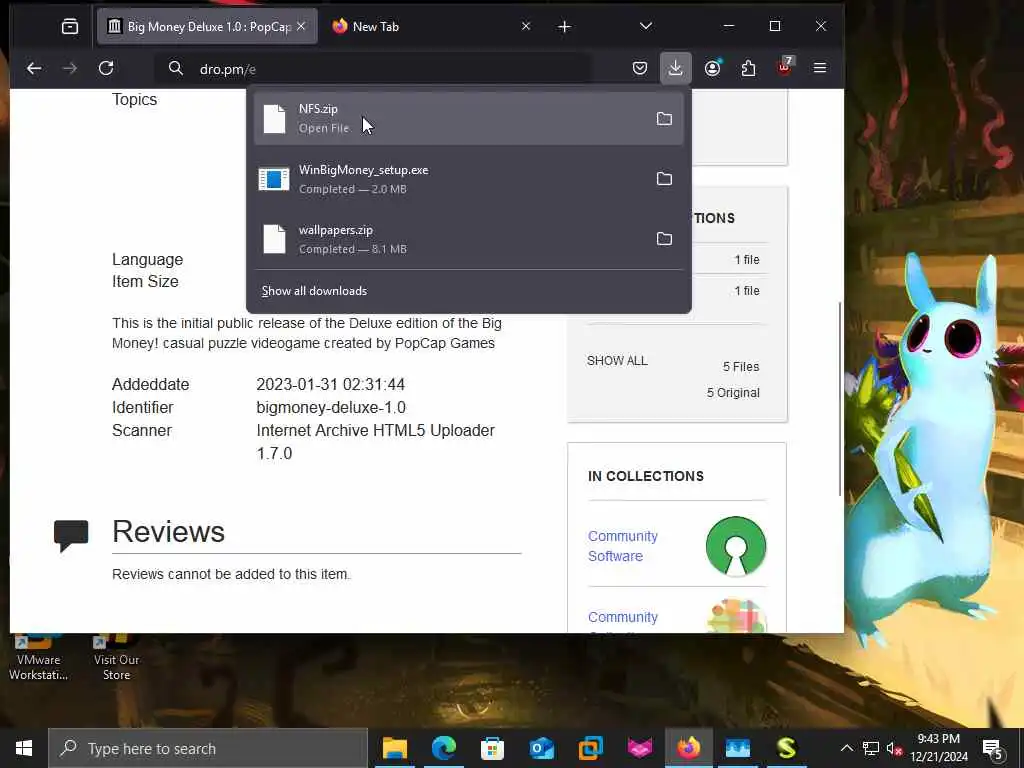Open Microsoft Store from the taskbar

[492, 748]
